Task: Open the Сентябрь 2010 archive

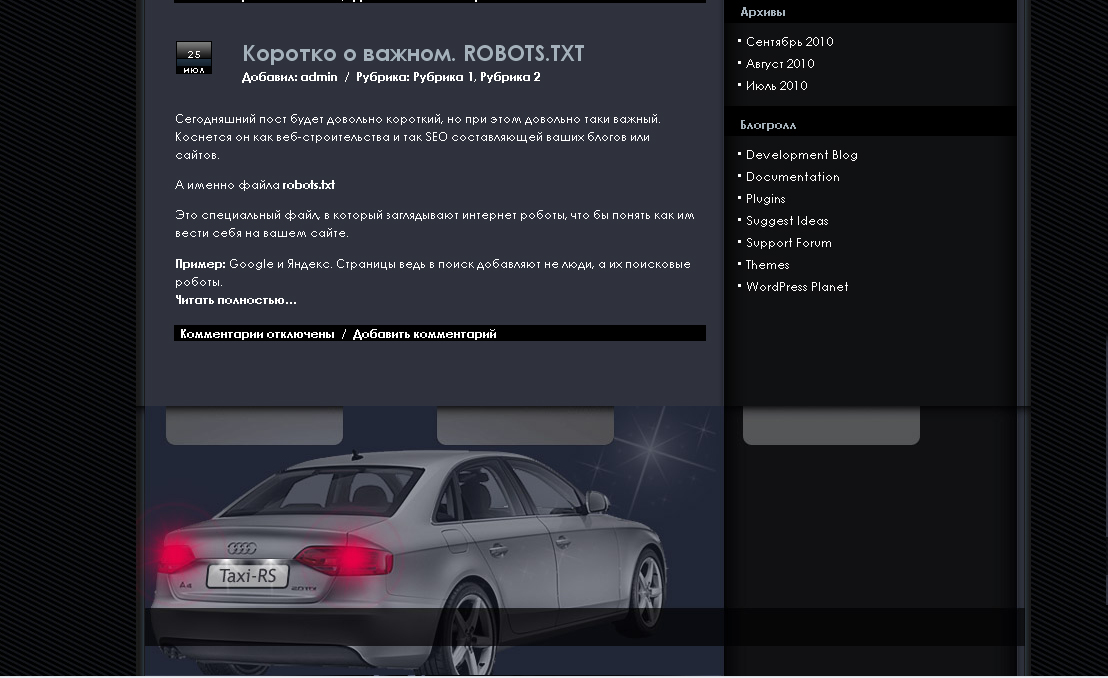Action: (789, 42)
